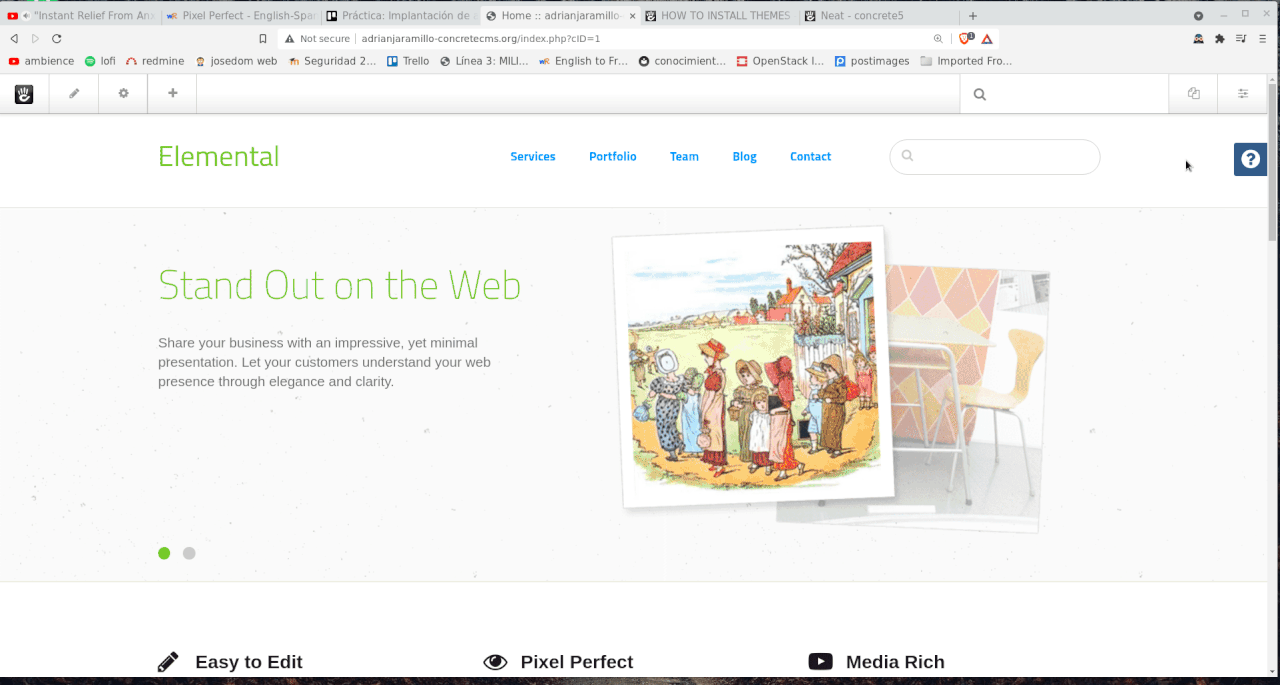Screen dimensions: 1280x685
Task: Open josedom web bookmark
Action: (236, 61)
